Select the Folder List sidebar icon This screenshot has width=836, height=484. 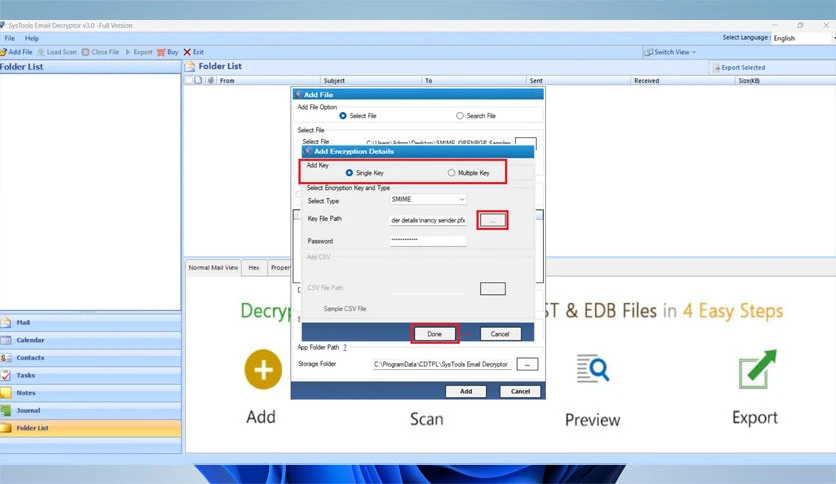[x=6, y=428]
